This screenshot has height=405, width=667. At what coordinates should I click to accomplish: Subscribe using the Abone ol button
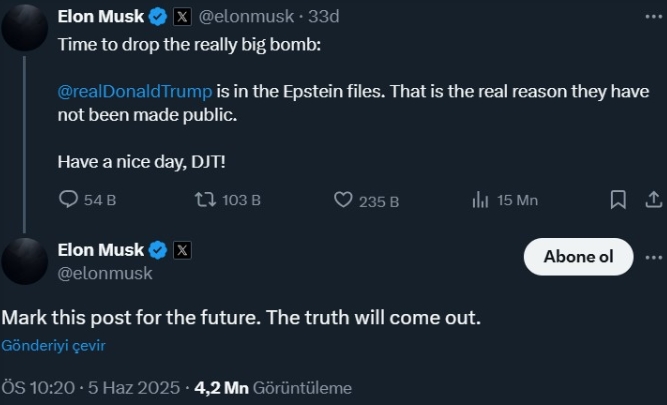coord(579,257)
